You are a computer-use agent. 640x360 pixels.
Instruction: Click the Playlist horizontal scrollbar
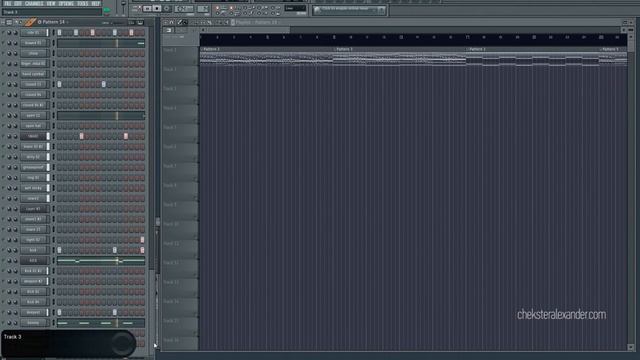[412, 30]
